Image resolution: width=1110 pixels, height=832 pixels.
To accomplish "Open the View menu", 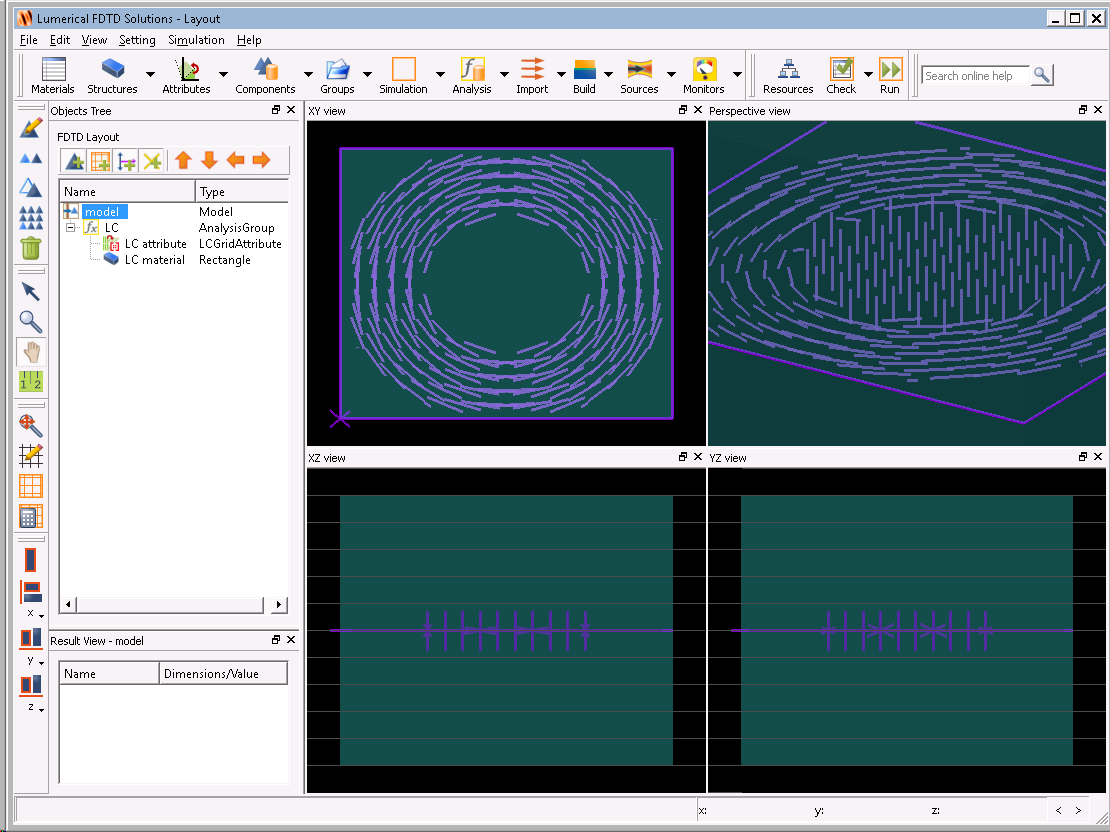I will (94, 40).
